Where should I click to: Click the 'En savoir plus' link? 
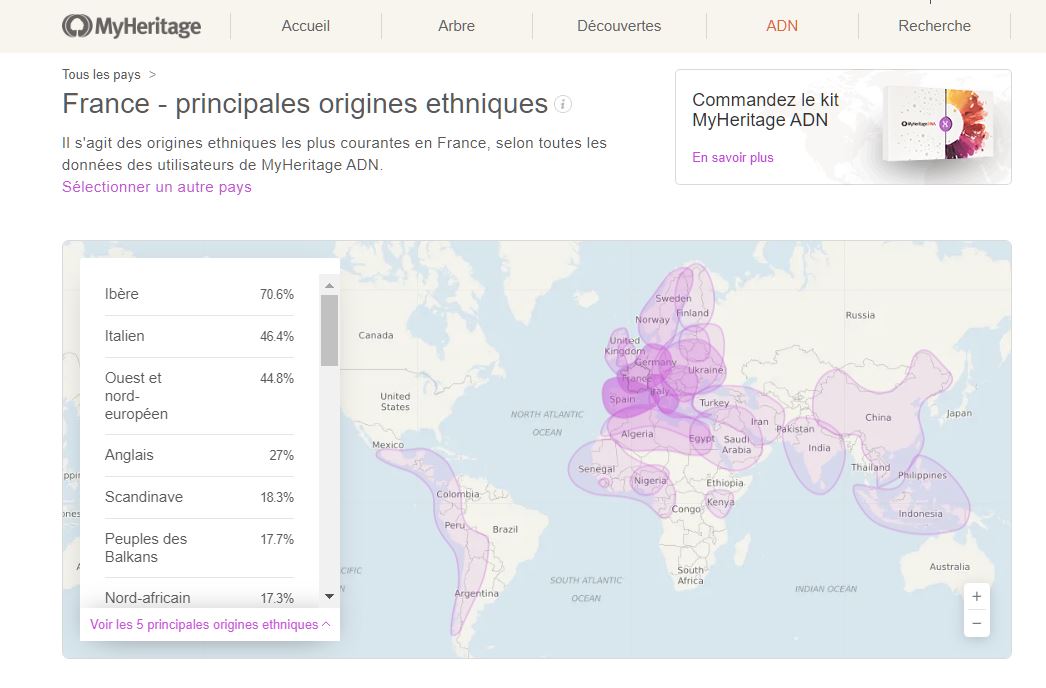click(733, 157)
